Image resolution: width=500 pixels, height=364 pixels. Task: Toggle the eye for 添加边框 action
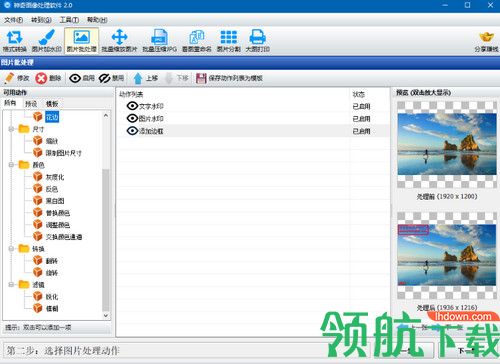point(132,131)
